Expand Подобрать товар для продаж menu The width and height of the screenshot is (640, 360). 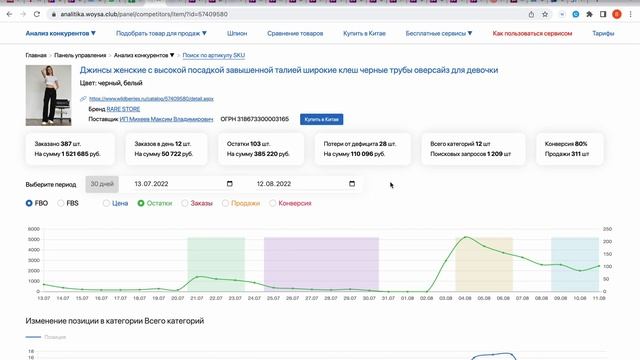(161, 33)
